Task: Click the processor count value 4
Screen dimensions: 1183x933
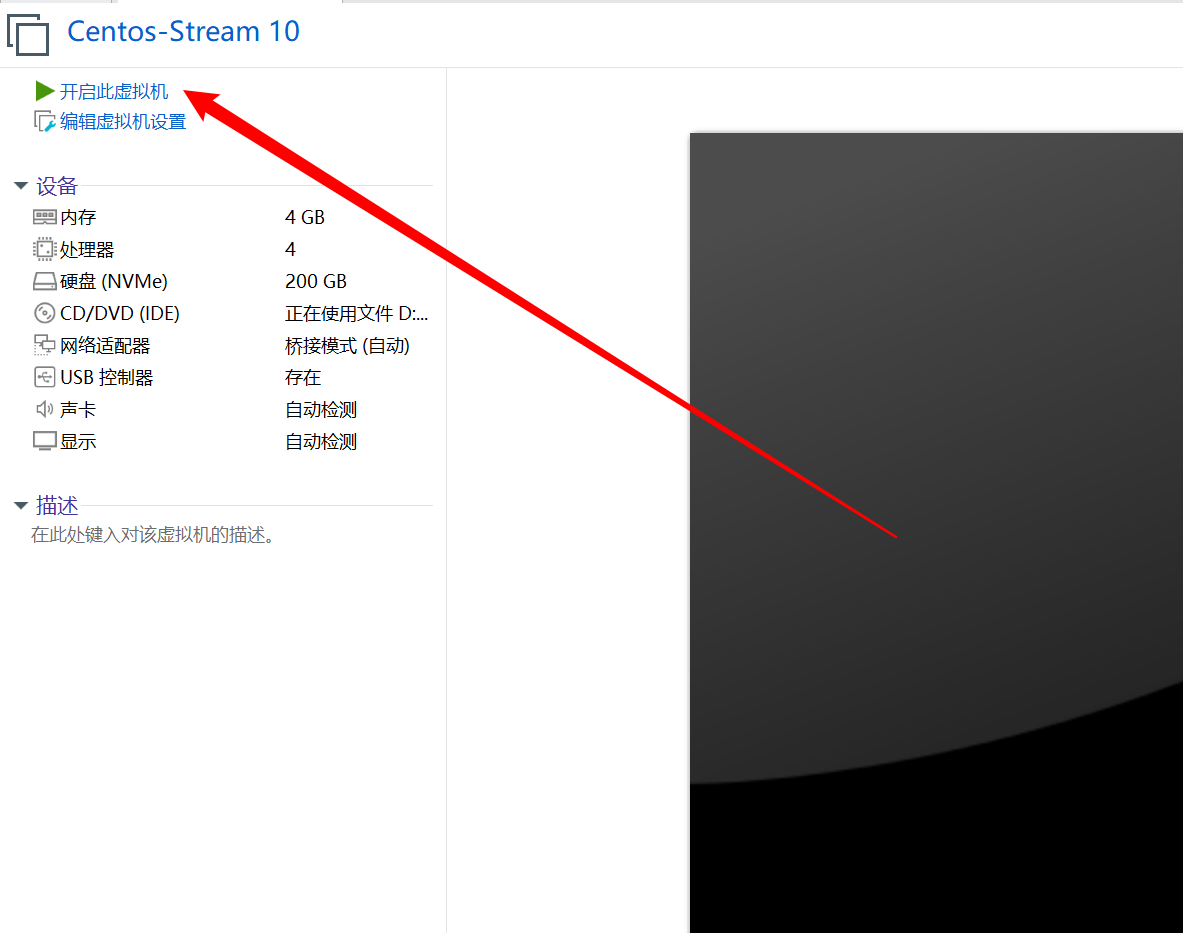Action: (x=290, y=249)
